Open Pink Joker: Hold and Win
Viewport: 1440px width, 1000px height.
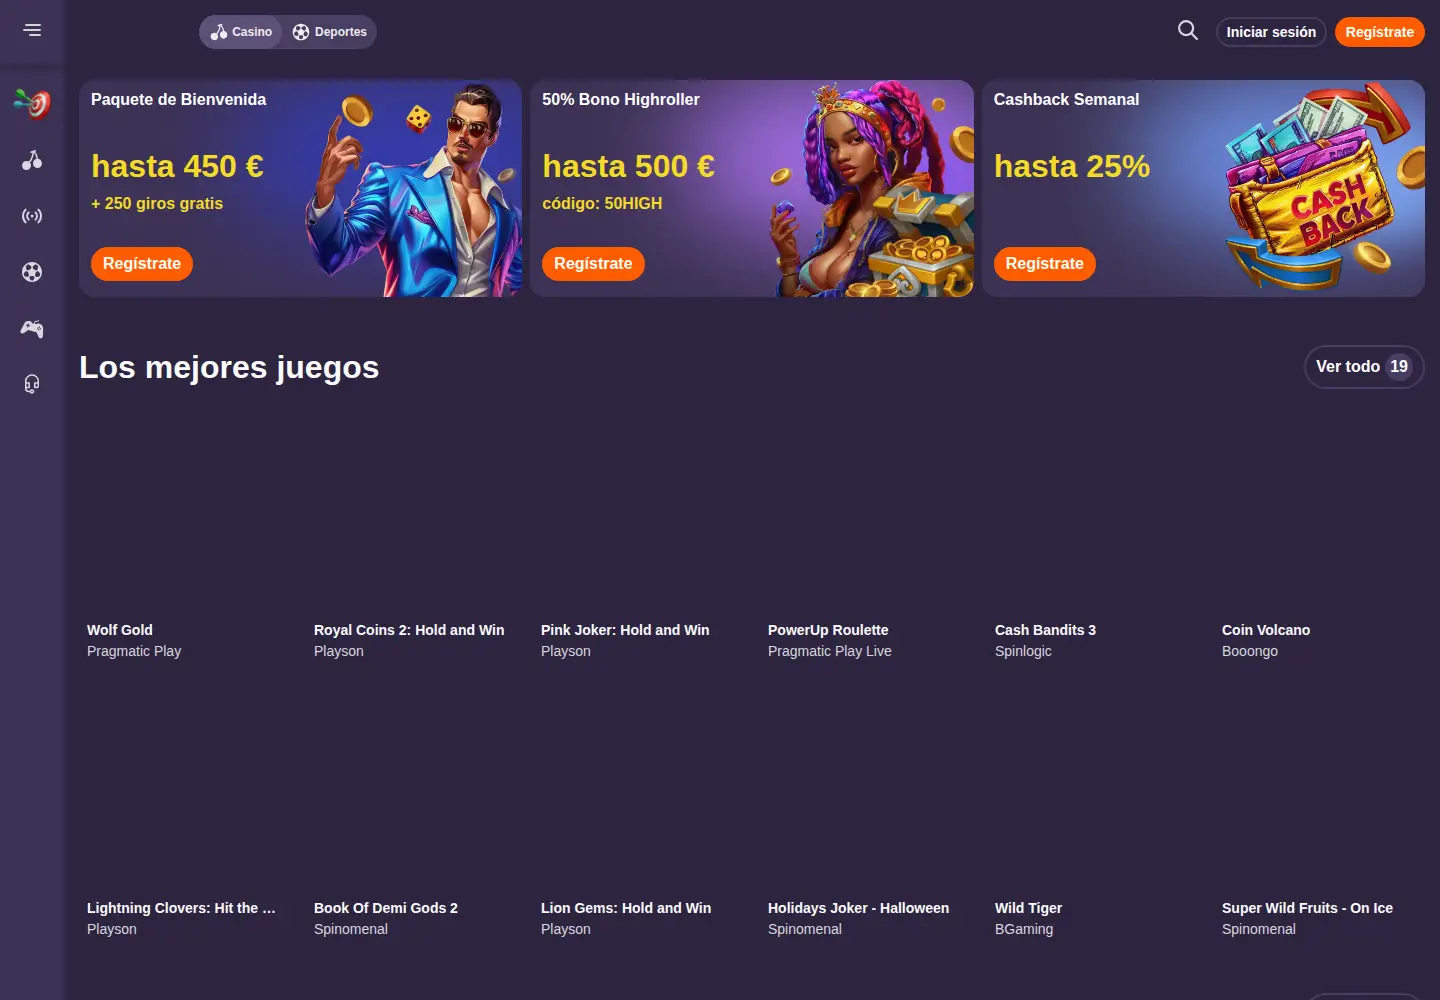tap(625, 630)
